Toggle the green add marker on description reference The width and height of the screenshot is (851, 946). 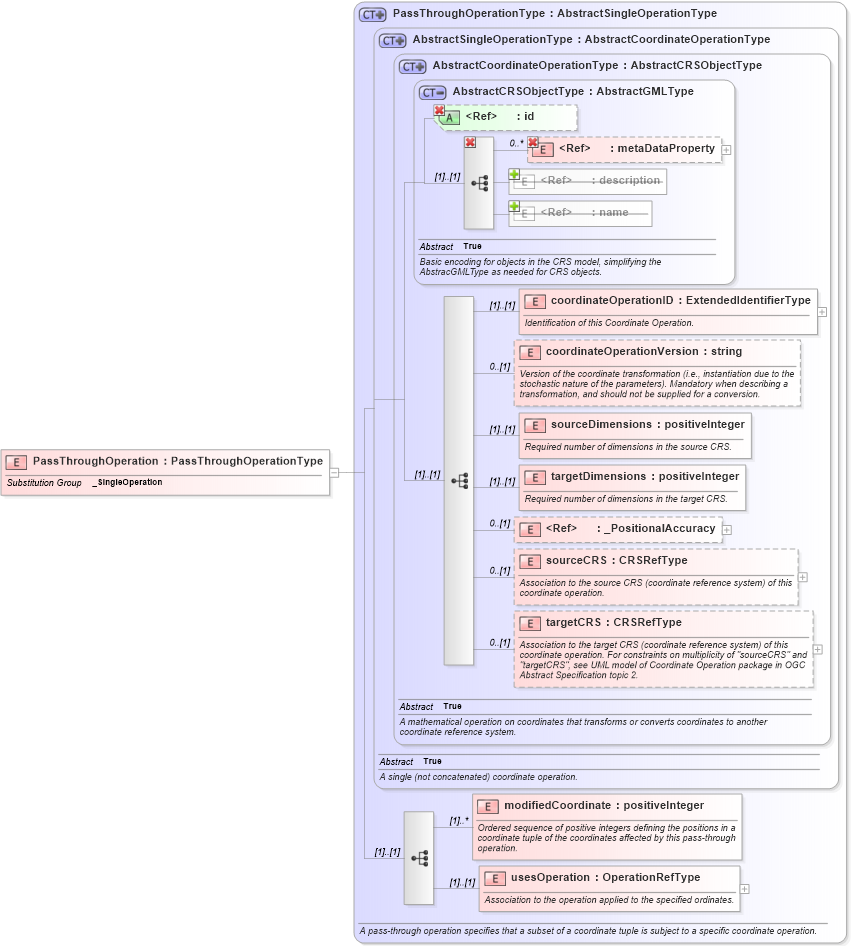pyautogui.click(x=513, y=174)
